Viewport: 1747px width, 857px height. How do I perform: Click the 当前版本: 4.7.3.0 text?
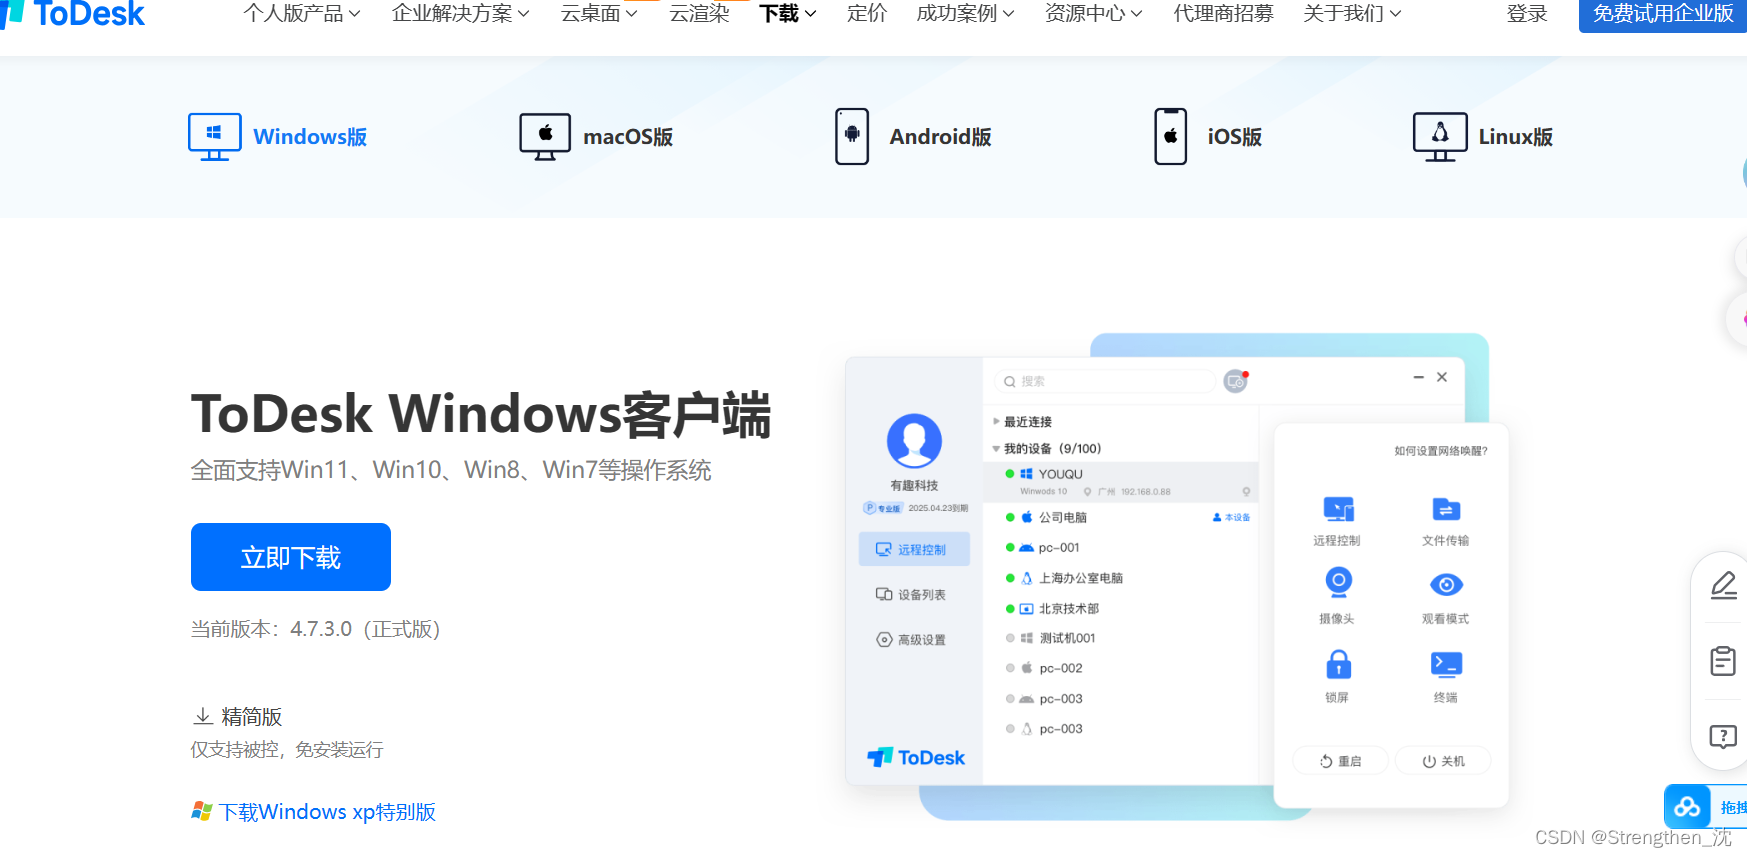point(316,629)
